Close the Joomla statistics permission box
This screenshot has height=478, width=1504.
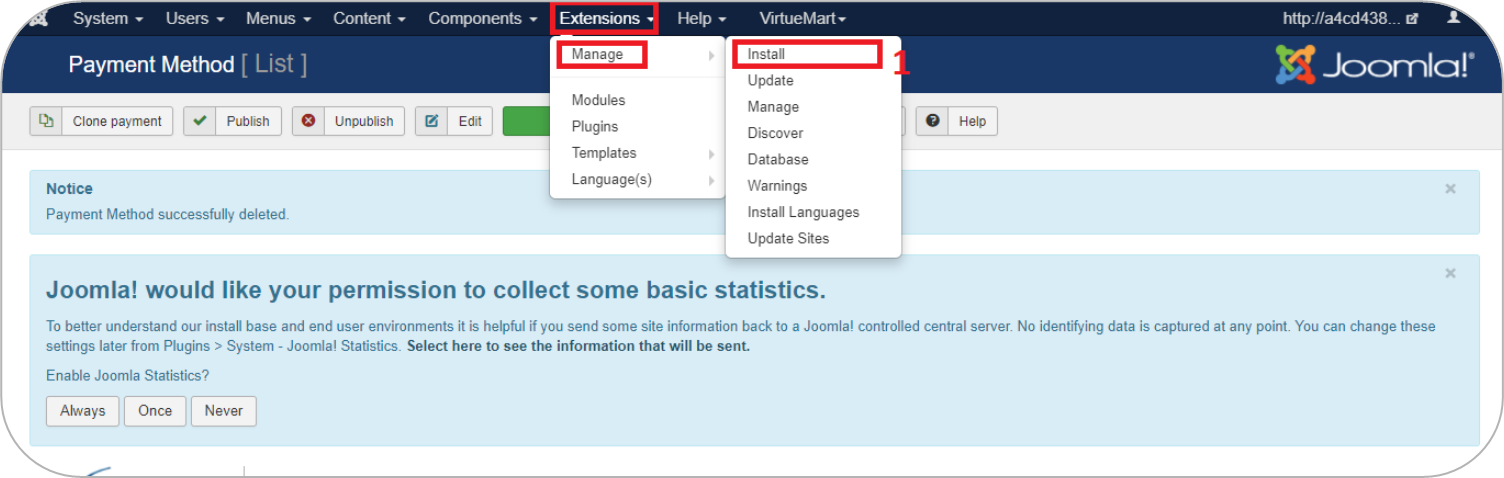click(x=1450, y=273)
